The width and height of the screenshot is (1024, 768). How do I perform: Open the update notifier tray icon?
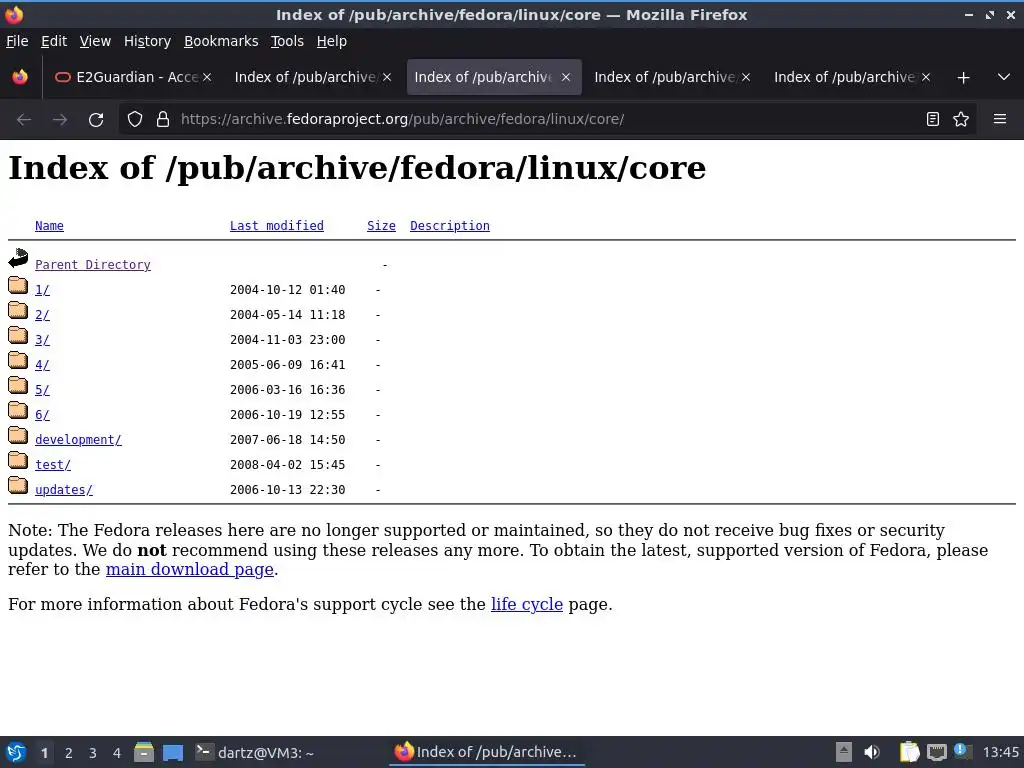[962, 751]
